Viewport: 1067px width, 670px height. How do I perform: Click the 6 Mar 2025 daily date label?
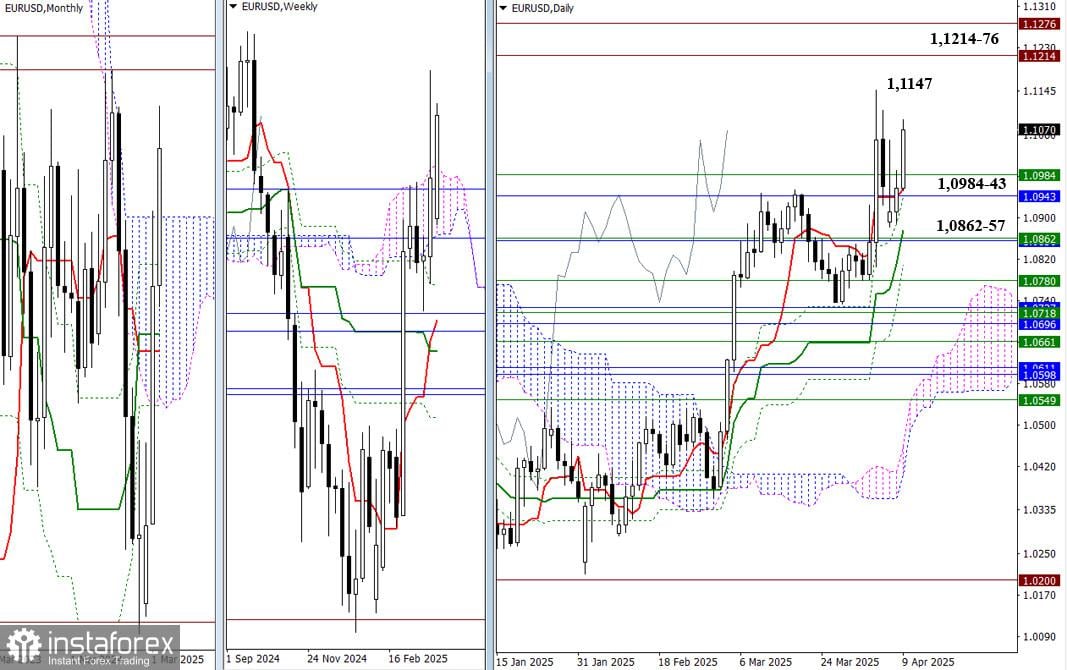[x=766, y=662]
